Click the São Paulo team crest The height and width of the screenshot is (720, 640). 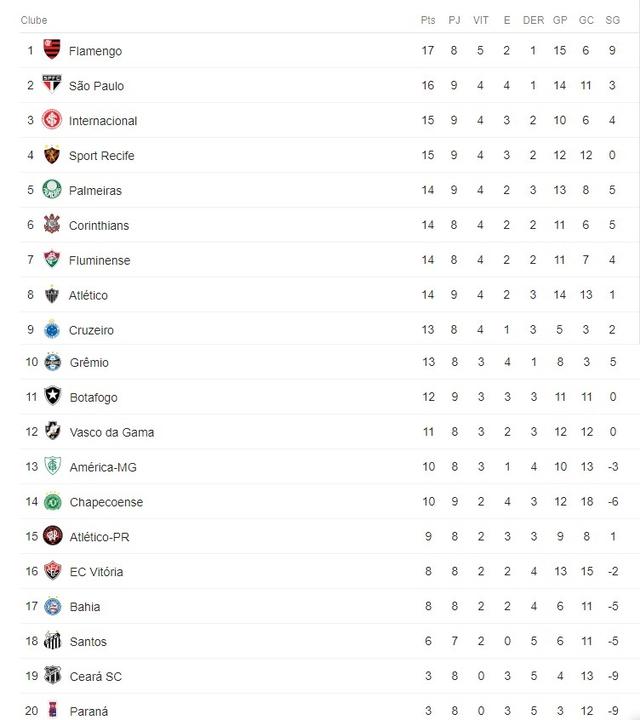pos(52,85)
